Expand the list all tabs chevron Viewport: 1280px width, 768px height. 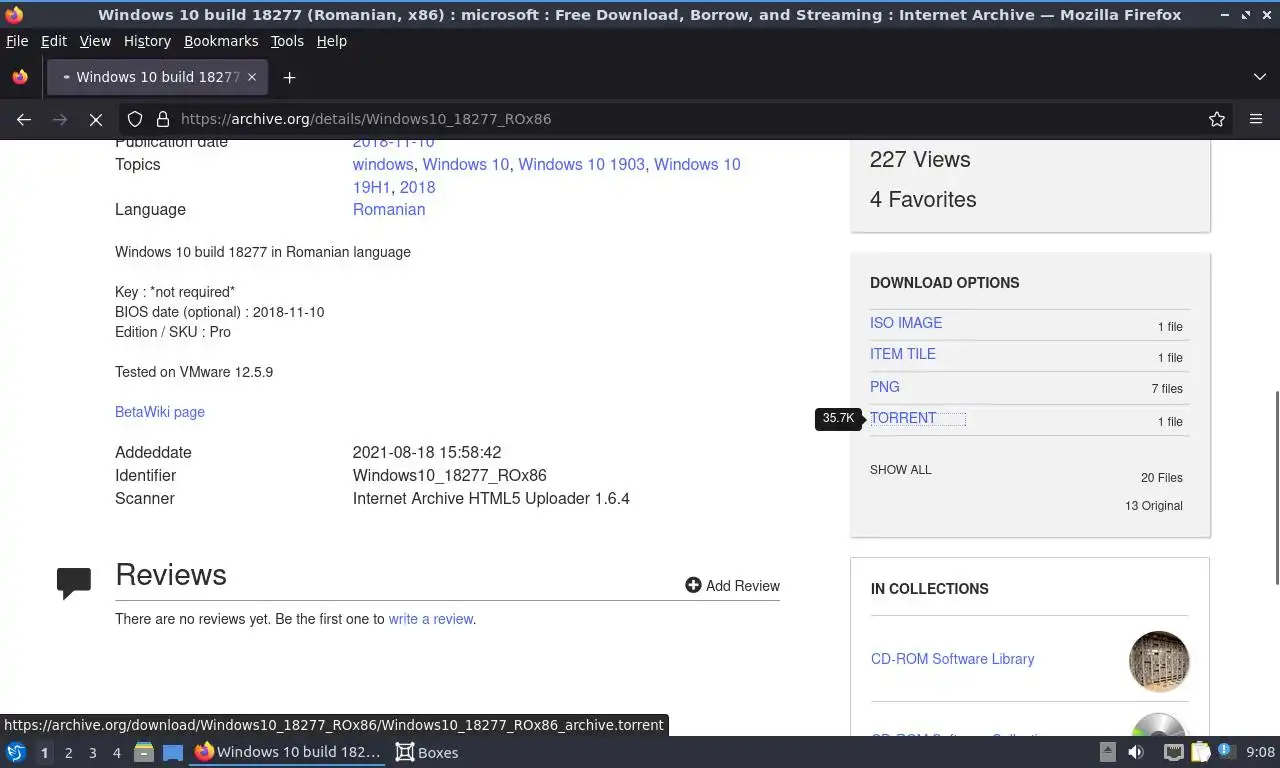coord(1259,77)
